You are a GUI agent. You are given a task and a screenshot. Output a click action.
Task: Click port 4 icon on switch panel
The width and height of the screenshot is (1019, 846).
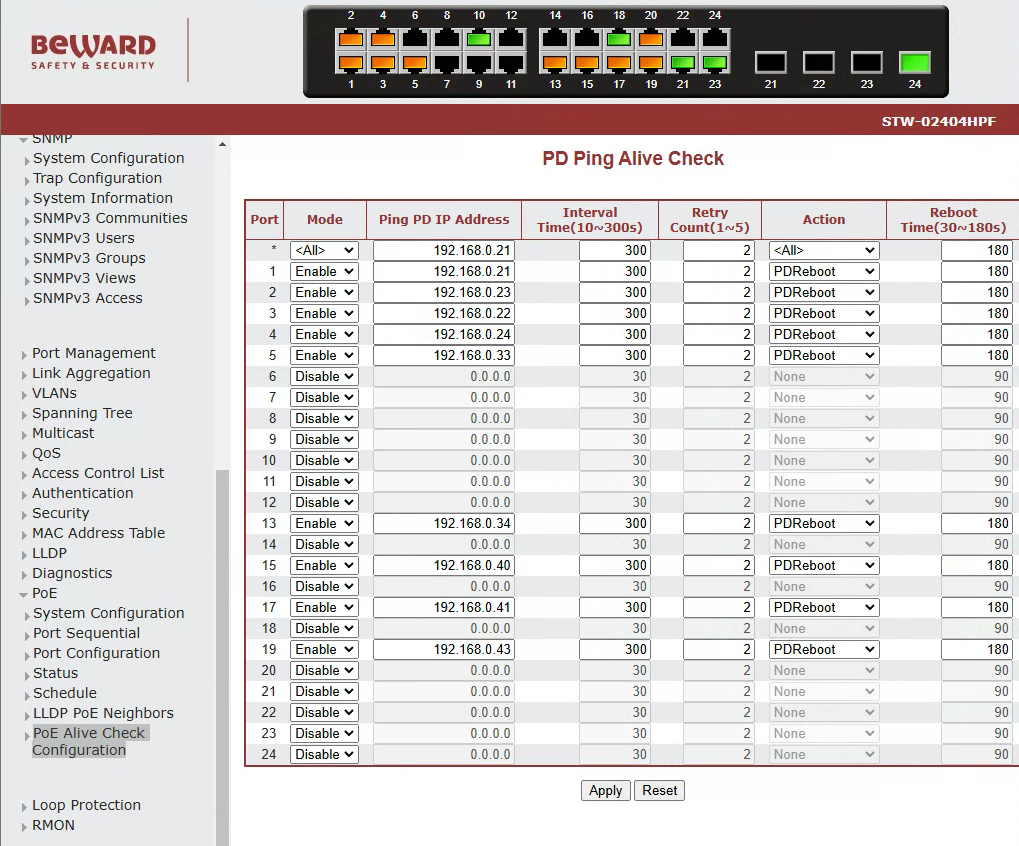click(383, 38)
